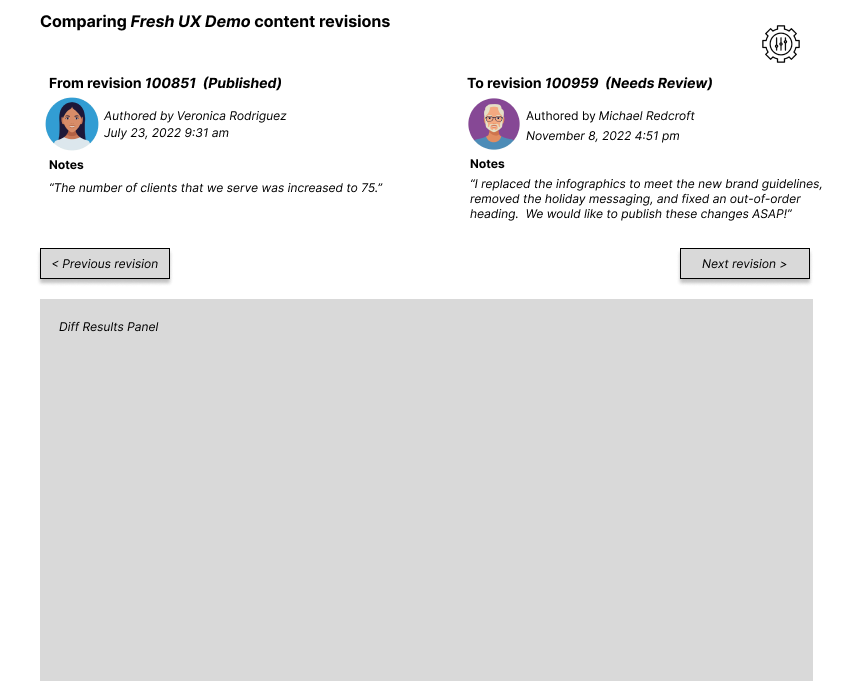Click the Notes label under Michael's revision
Image resolution: width=855 pixels, height=690 pixels.
point(487,164)
